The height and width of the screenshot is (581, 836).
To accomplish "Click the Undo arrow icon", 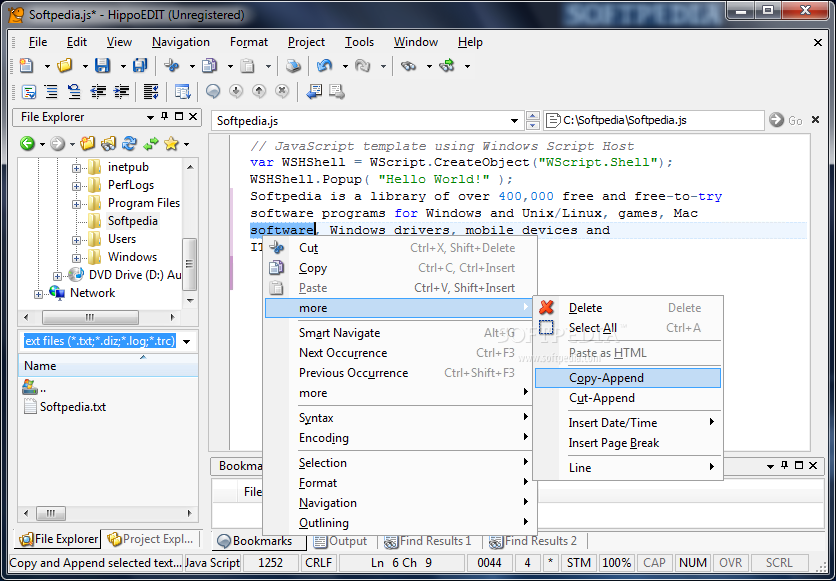I will (324, 66).
